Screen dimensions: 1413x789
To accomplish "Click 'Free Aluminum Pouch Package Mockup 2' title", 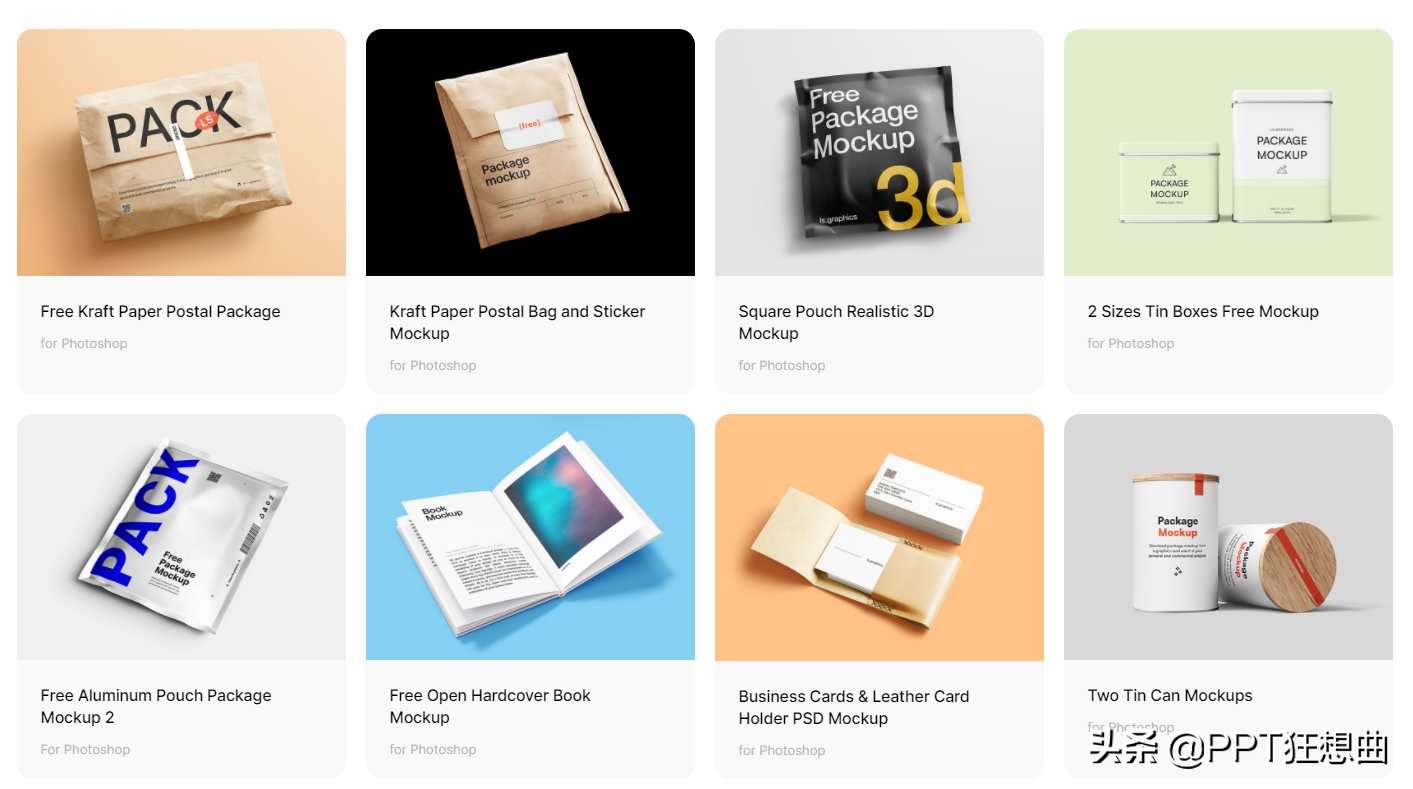I will point(156,706).
